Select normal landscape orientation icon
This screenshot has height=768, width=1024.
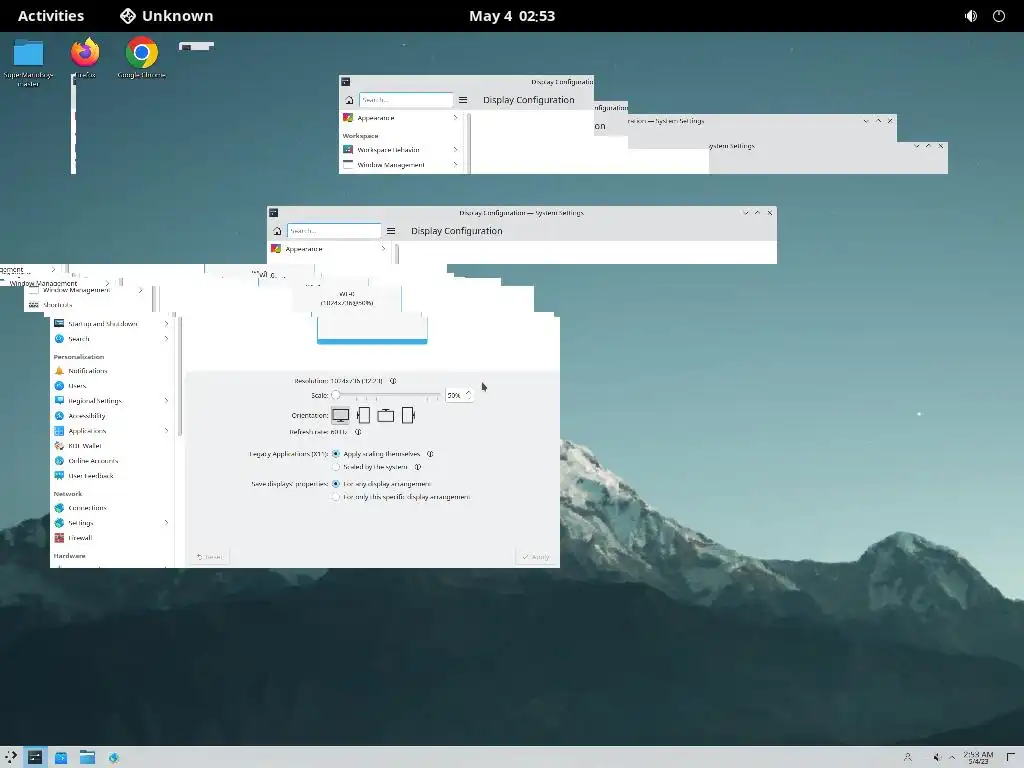tap(340, 415)
